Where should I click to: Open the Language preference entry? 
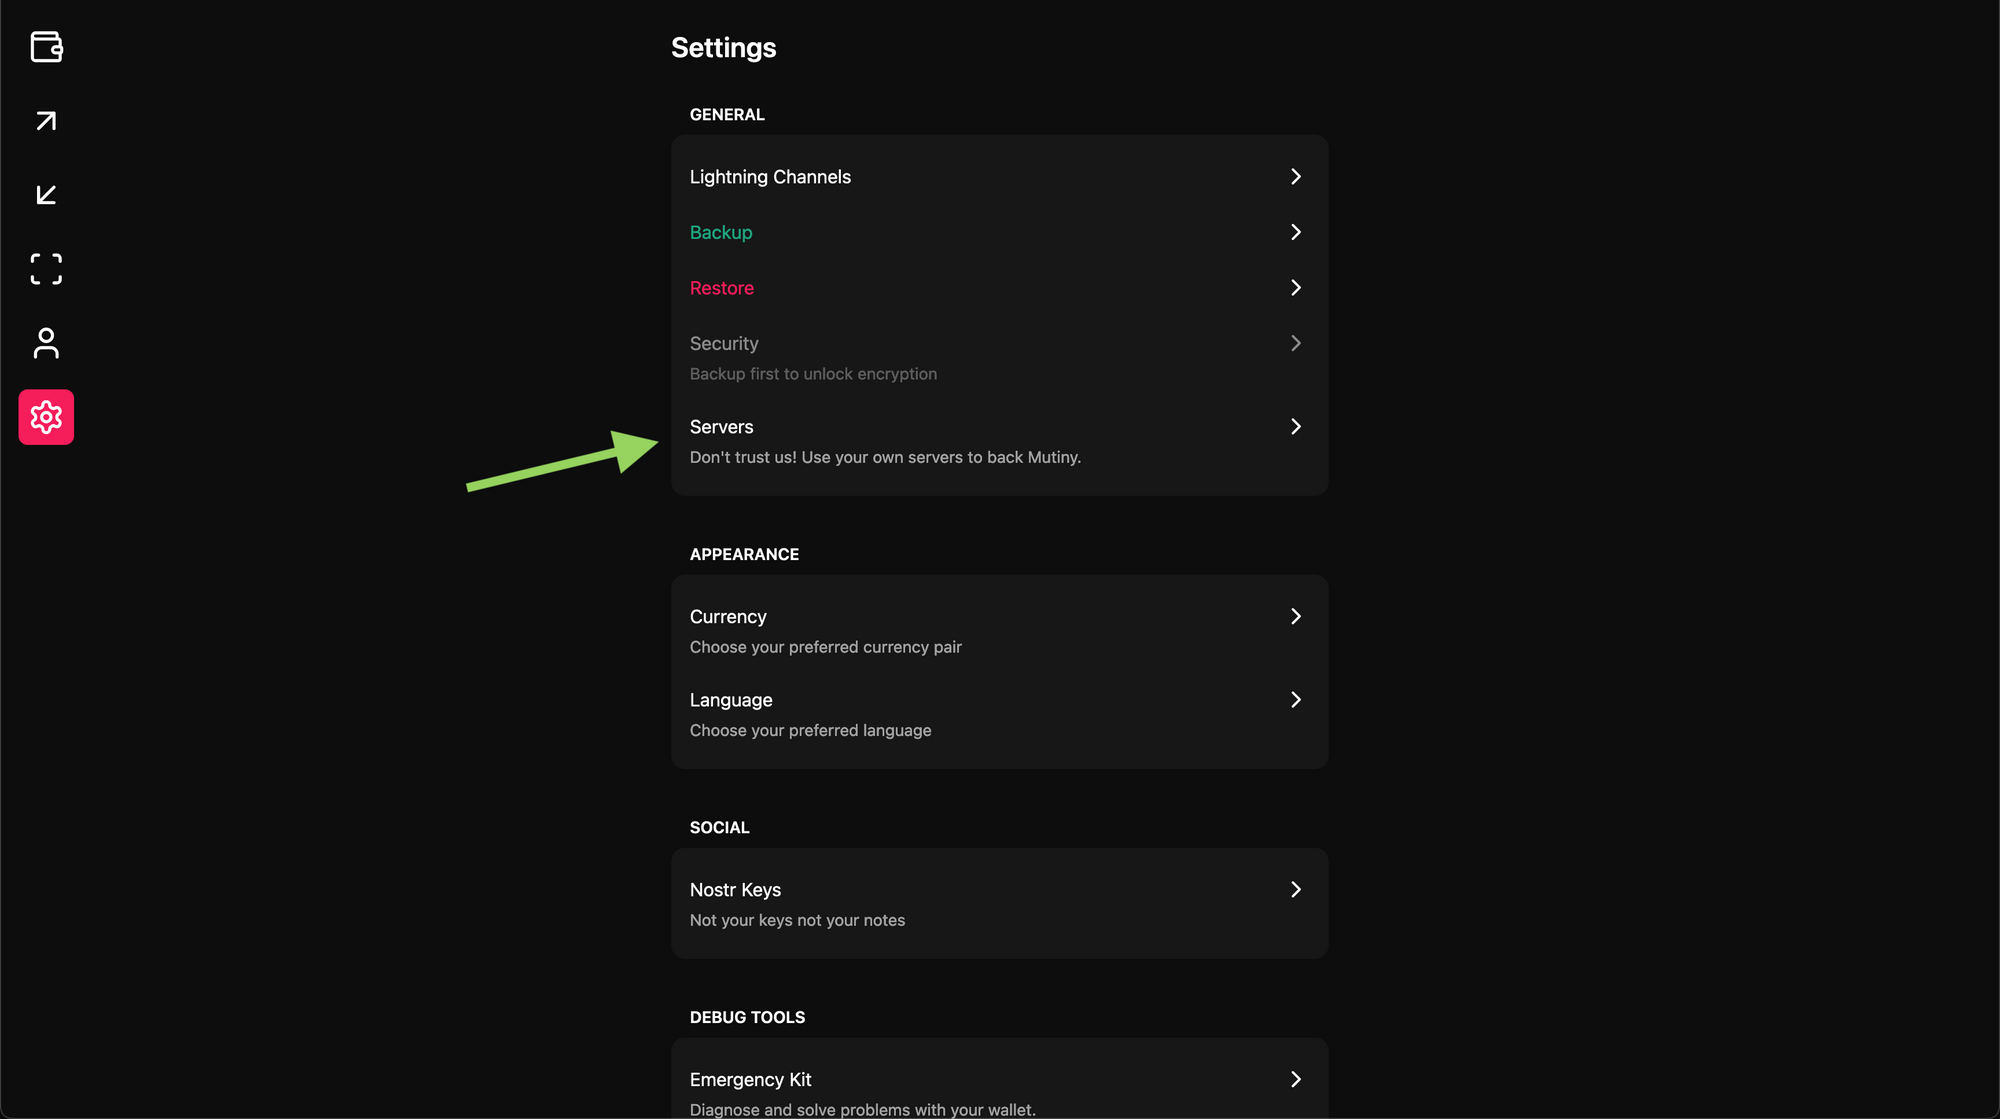point(731,700)
